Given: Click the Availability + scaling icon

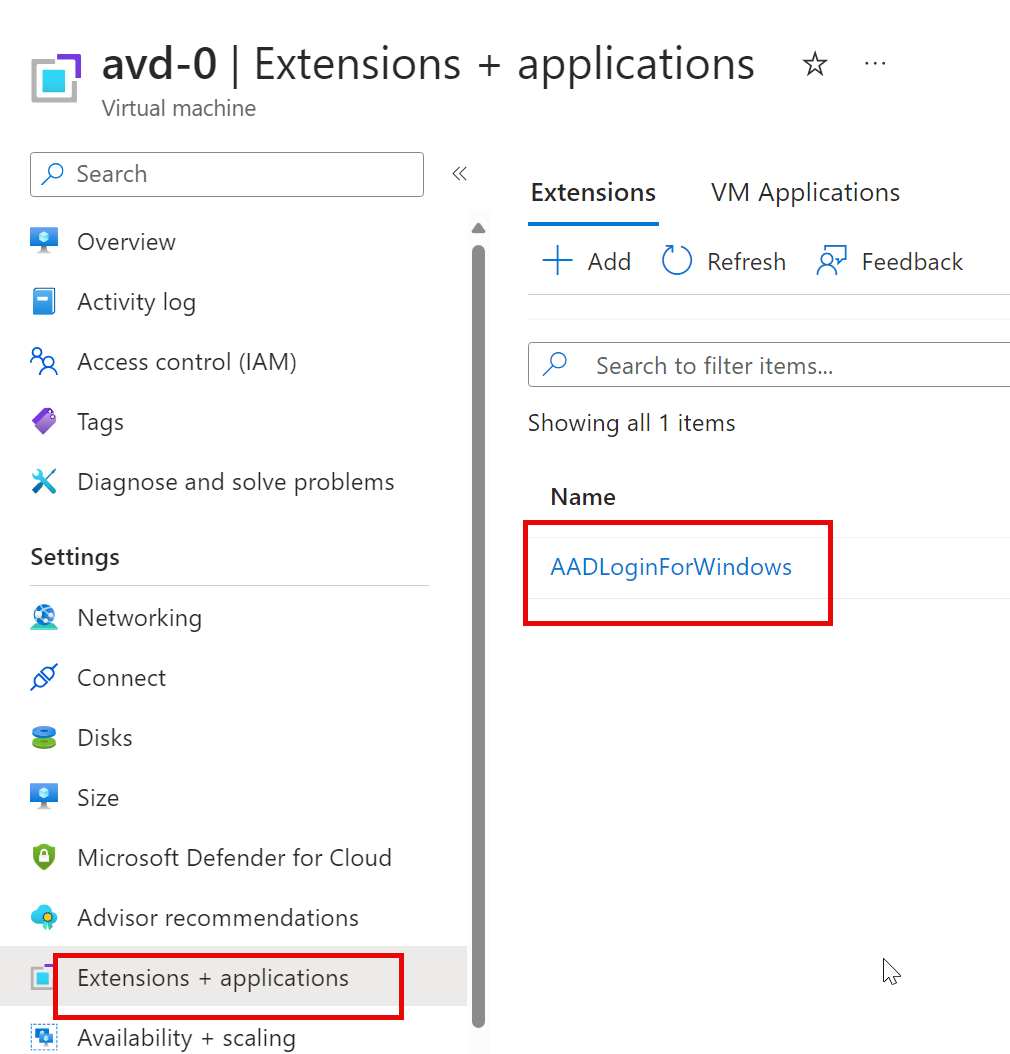Looking at the screenshot, I should [44, 1036].
